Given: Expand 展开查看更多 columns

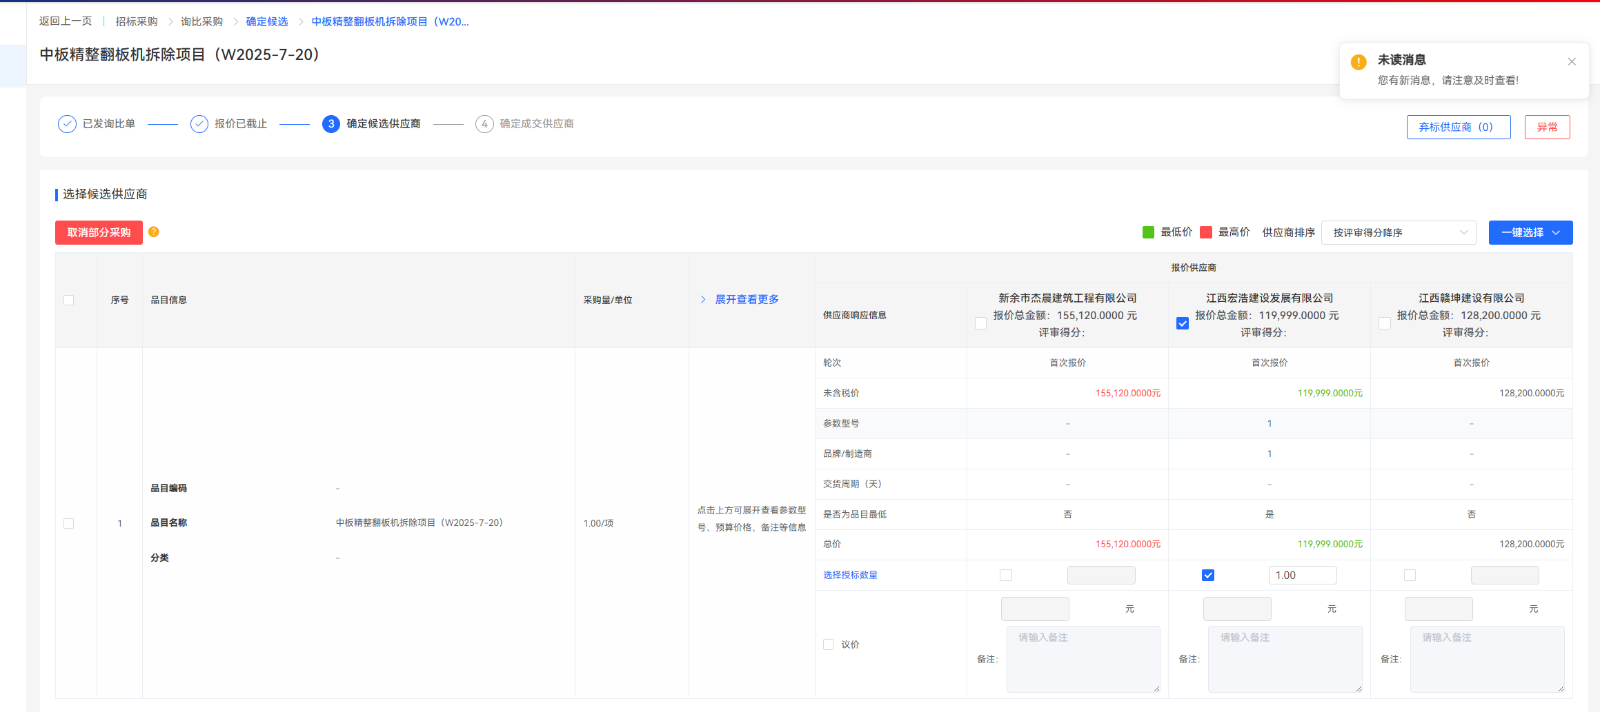Looking at the screenshot, I should point(739,300).
